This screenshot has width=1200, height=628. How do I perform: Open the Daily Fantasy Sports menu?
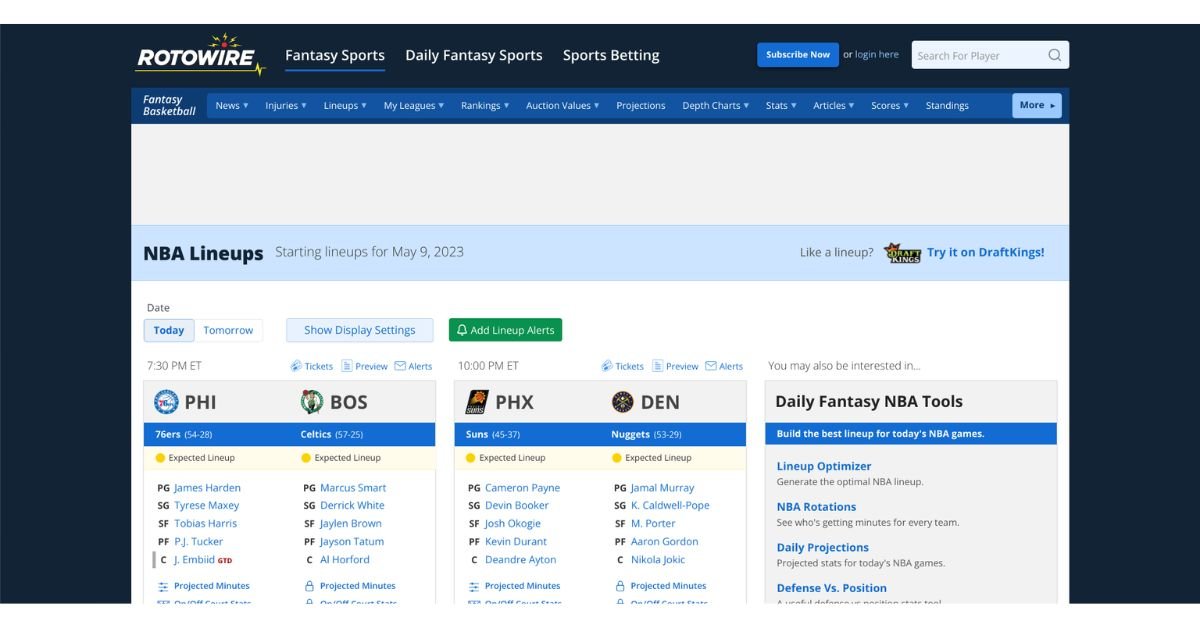(x=474, y=55)
